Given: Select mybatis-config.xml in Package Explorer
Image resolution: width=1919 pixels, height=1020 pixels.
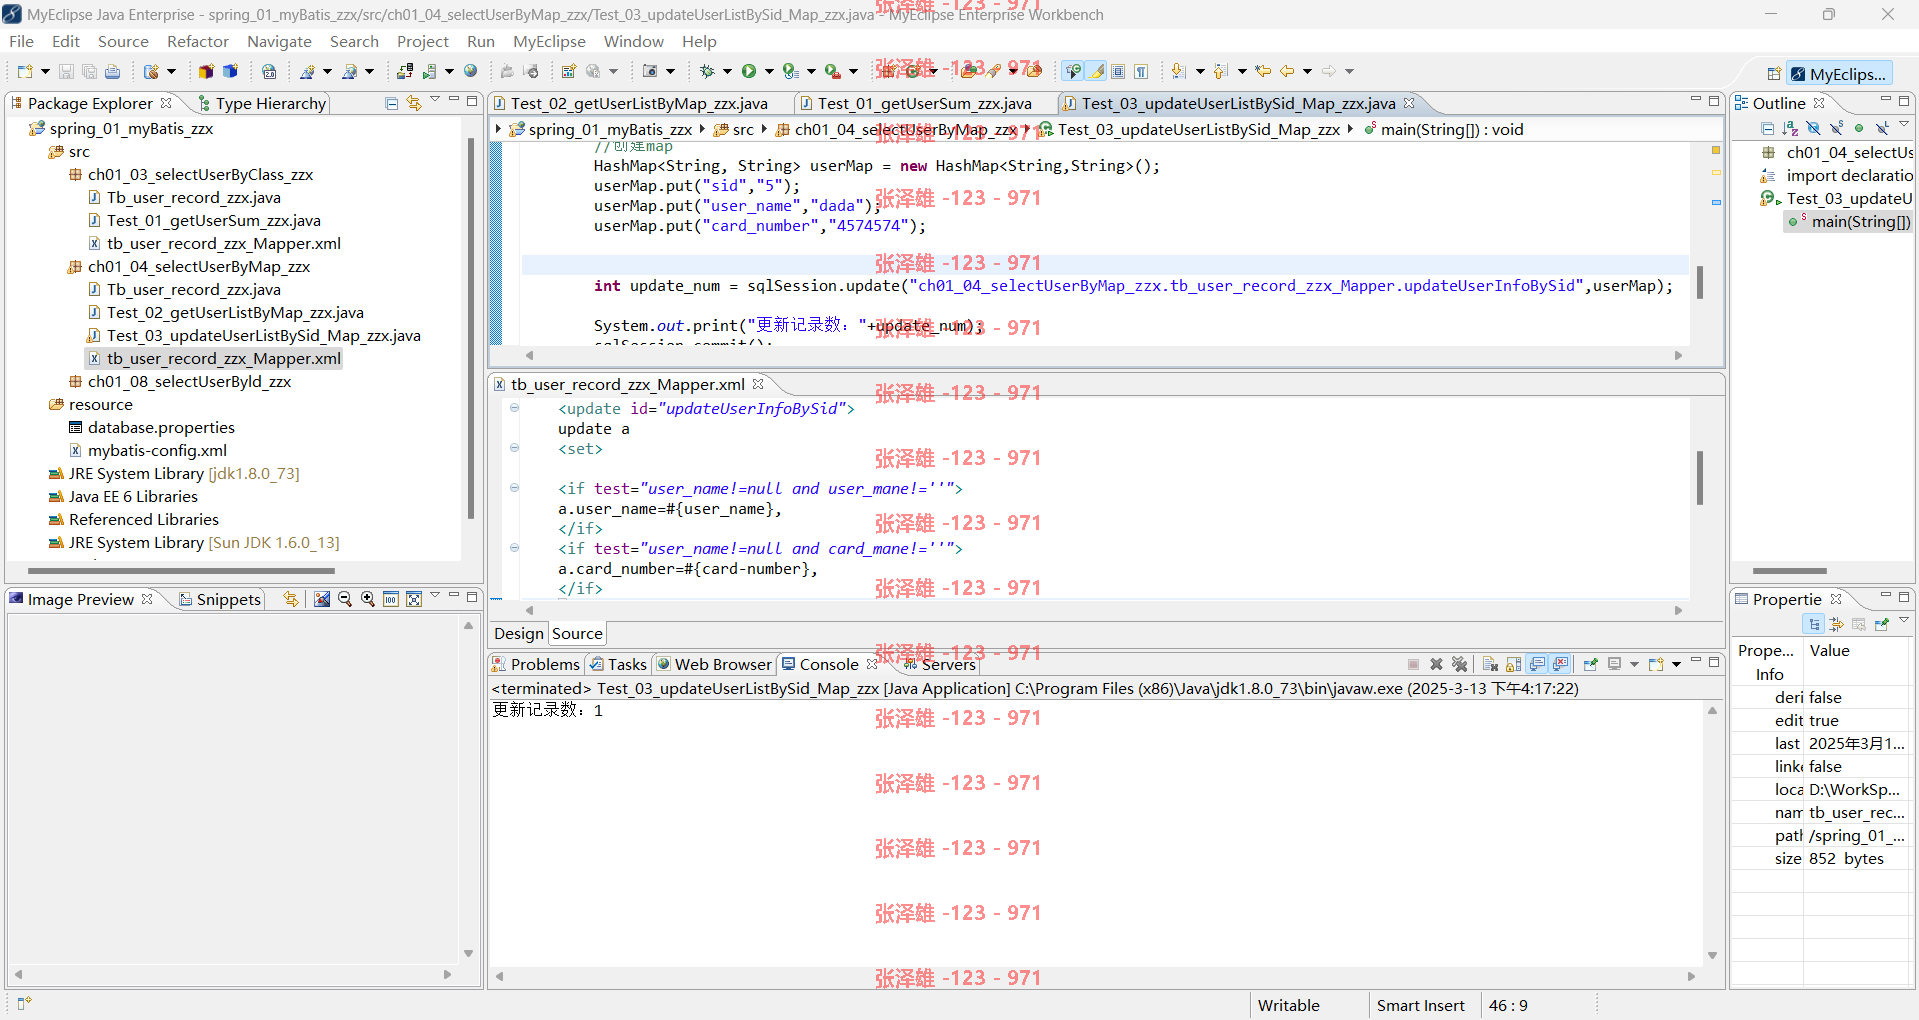Looking at the screenshot, I should coord(157,450).
